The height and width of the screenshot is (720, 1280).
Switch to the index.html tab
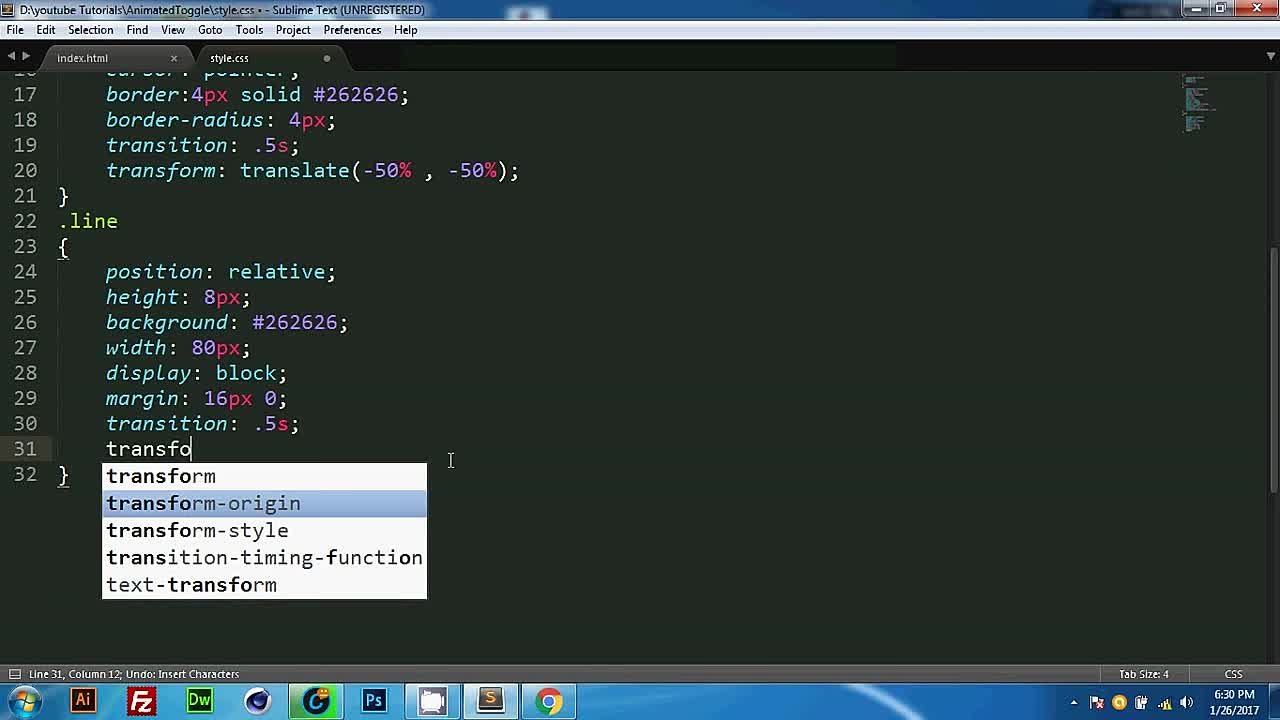pos(82,57)
